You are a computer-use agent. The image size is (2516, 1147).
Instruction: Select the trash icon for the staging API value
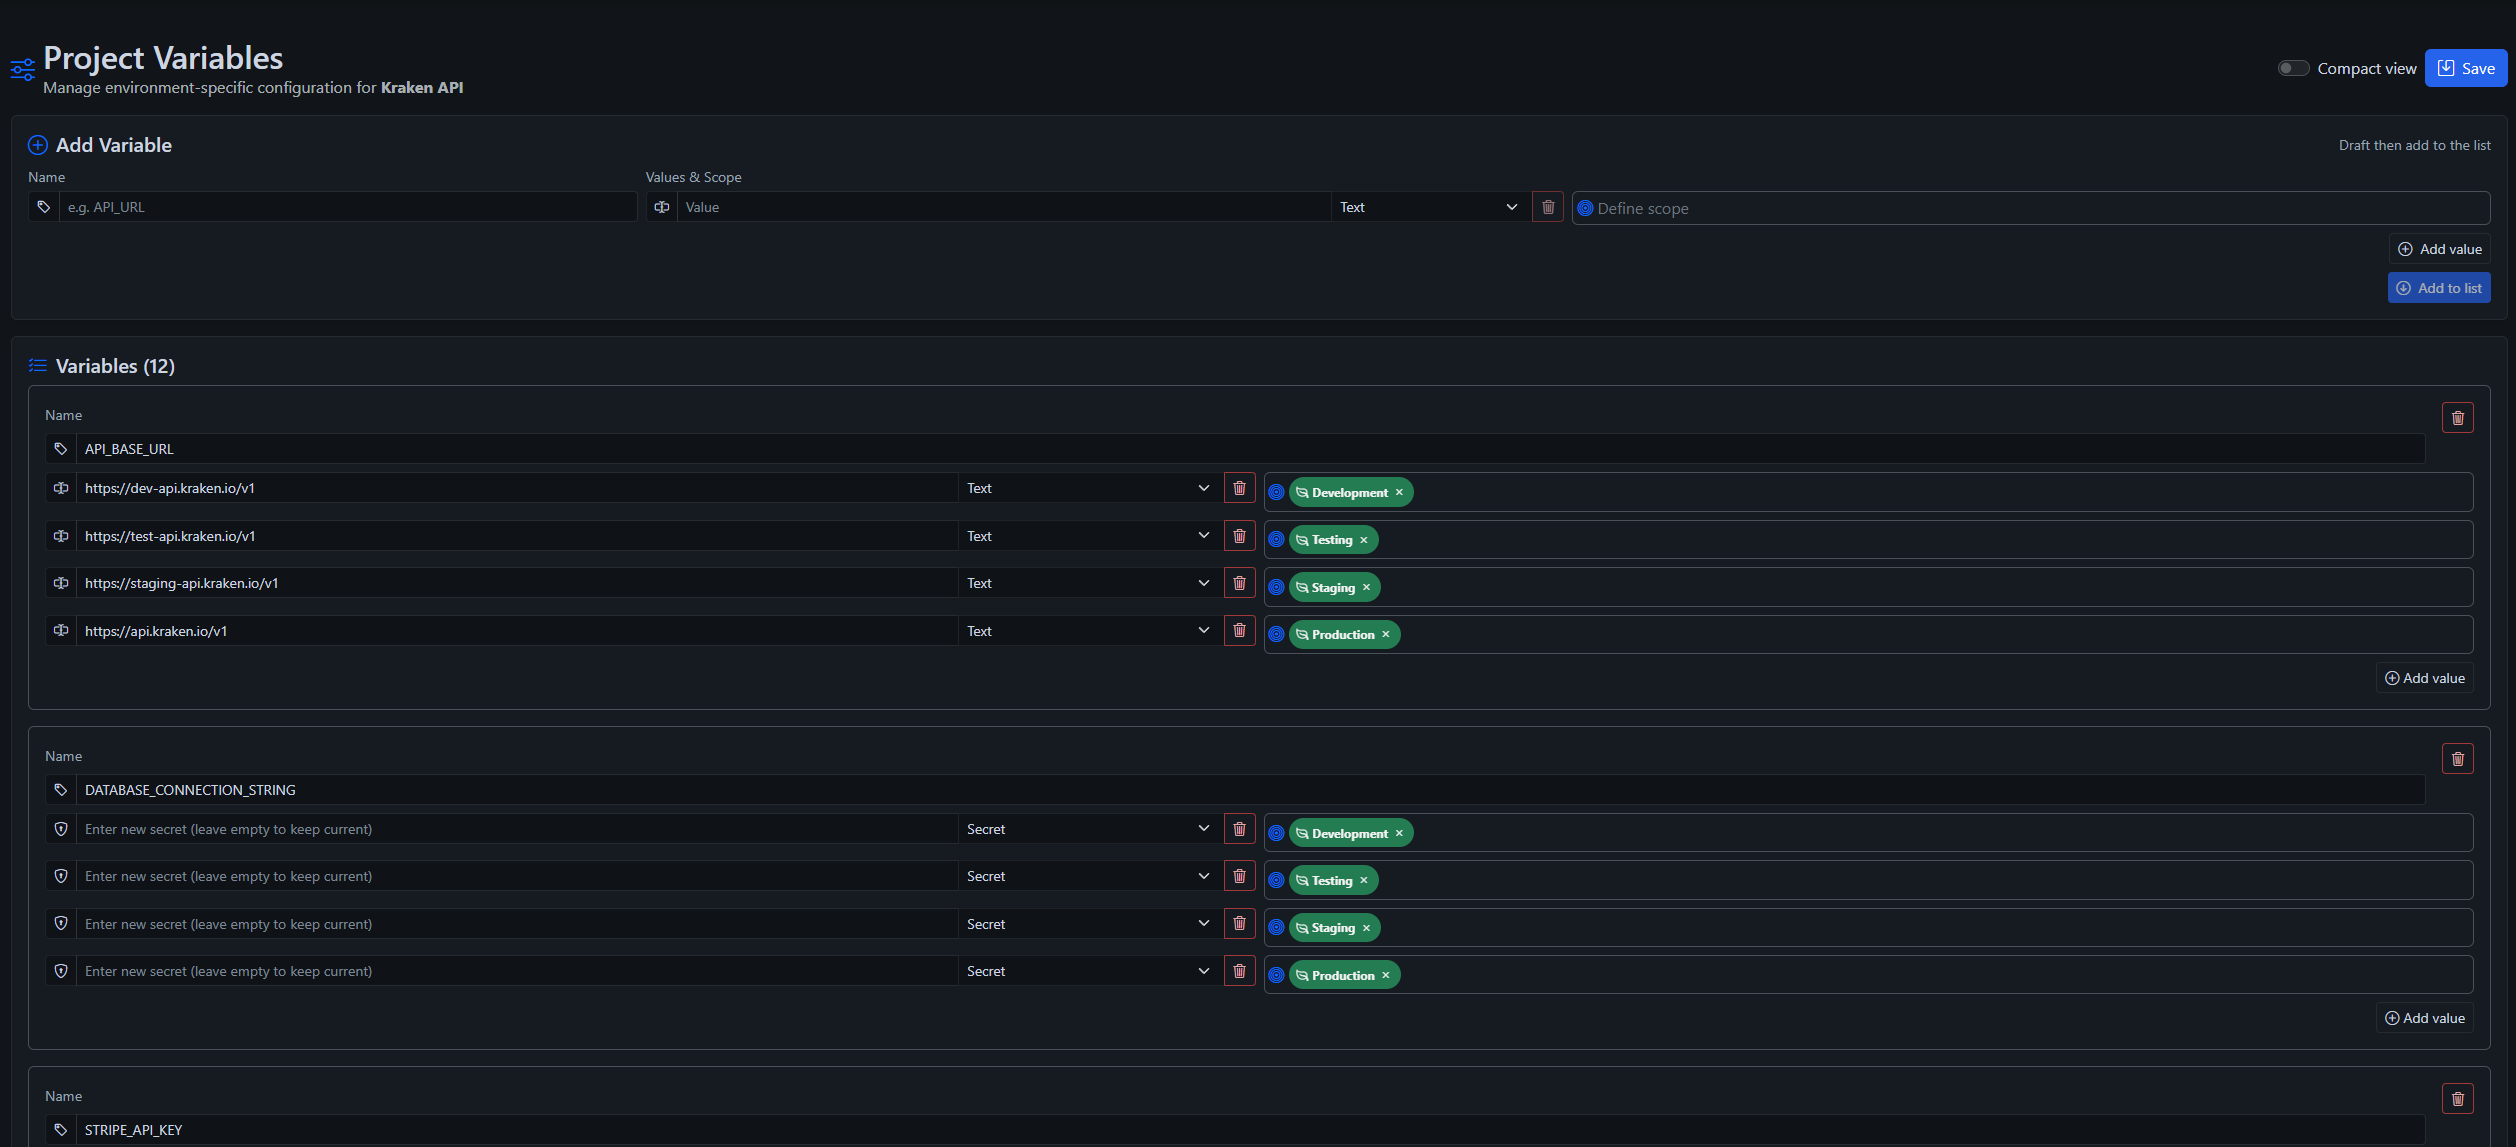pos(1239,583)
